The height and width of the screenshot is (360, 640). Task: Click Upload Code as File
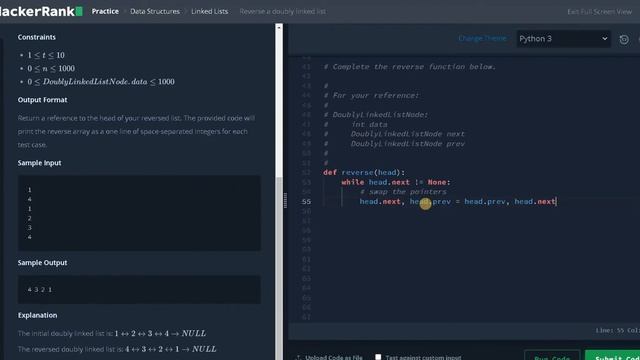click(329, 357)
